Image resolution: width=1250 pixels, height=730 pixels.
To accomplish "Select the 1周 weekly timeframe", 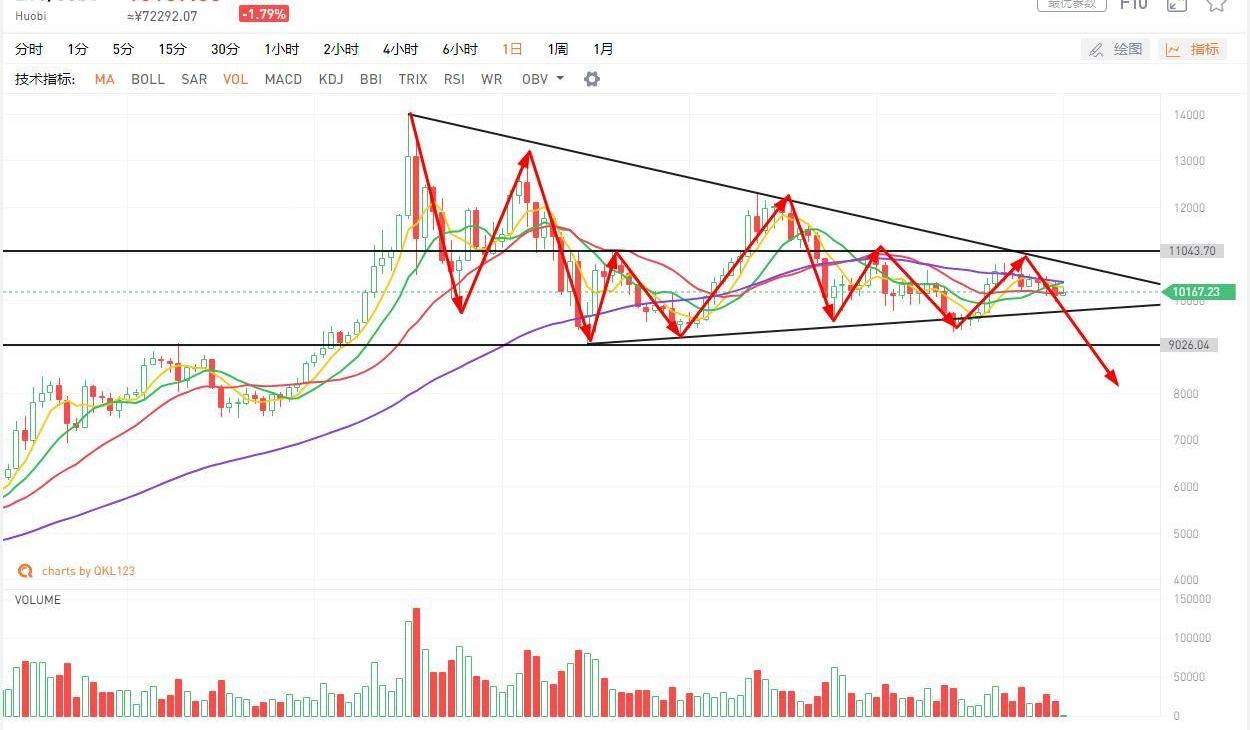I will 557,49.
